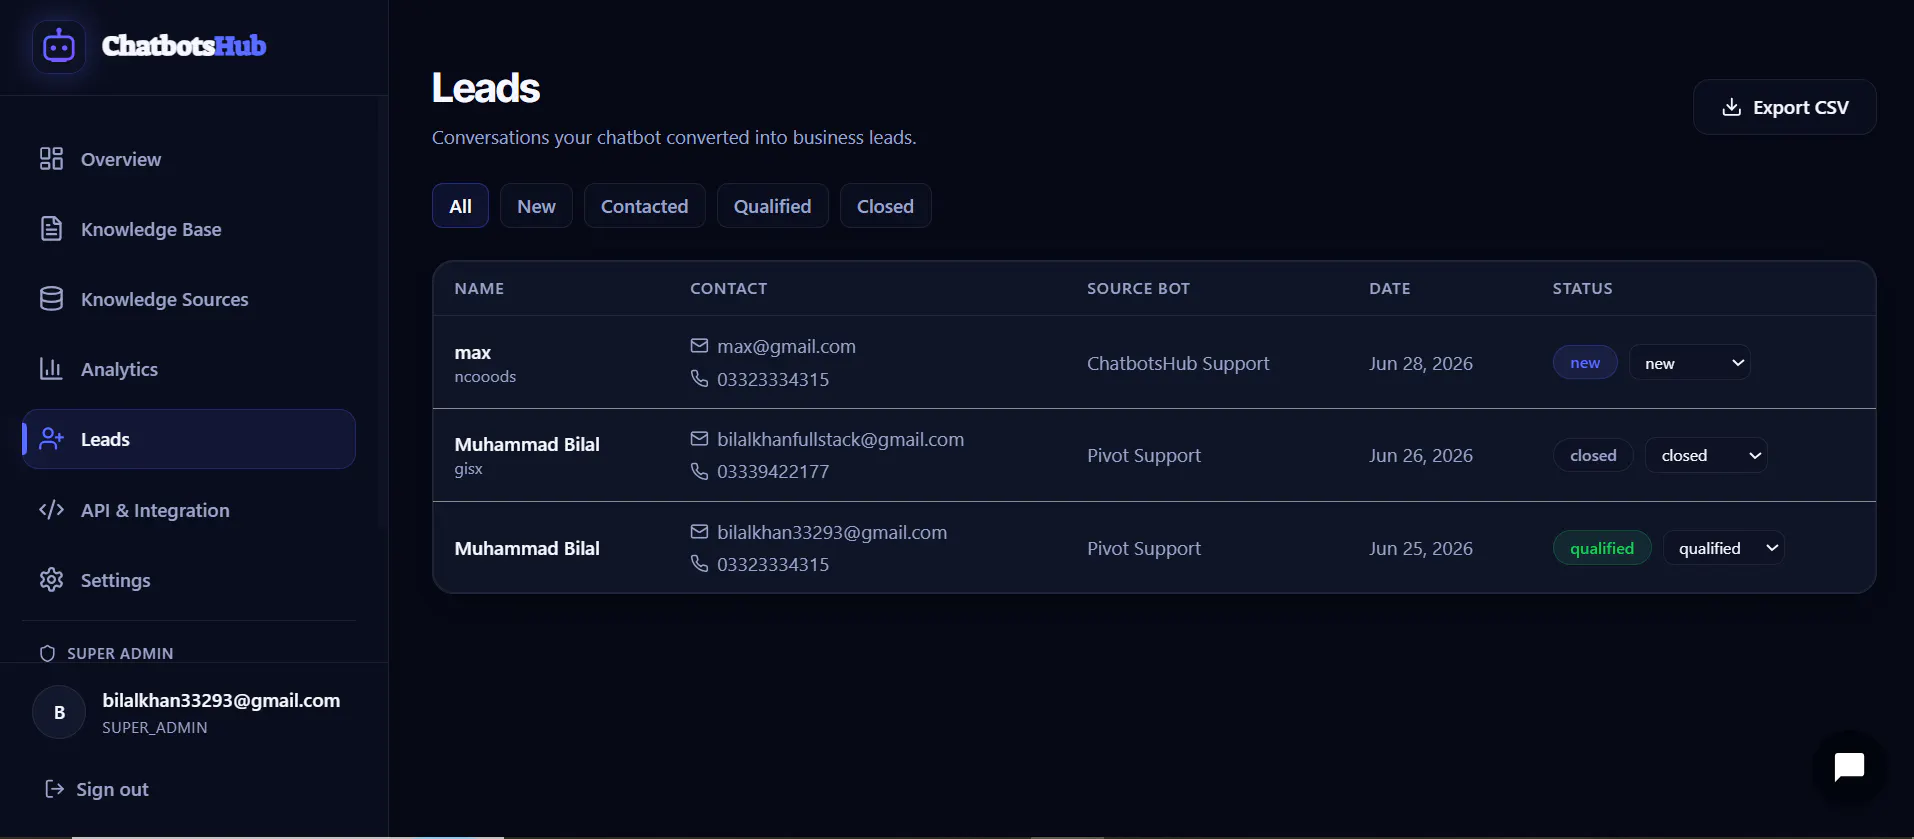Filter leads by Contacted

pos(645,206)
